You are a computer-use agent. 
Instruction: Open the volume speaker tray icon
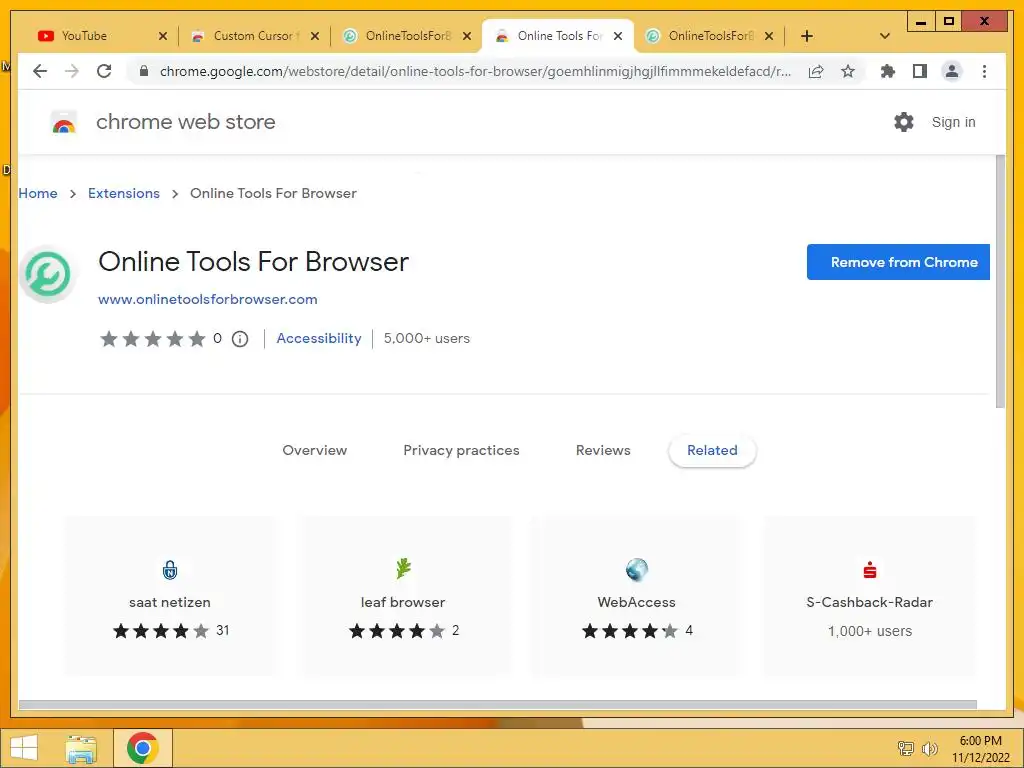point(929,748)
